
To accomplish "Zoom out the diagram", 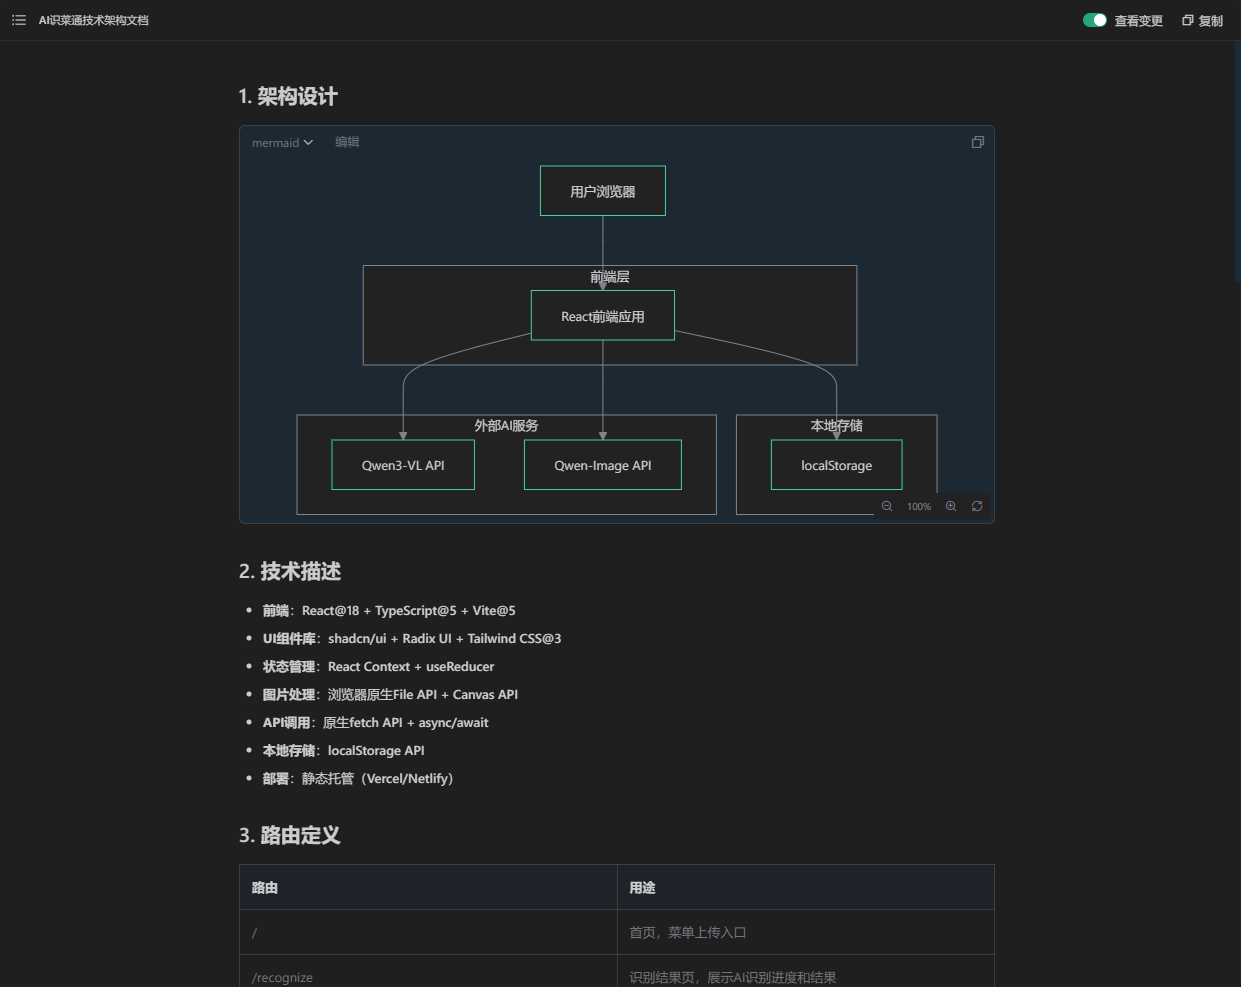I will click(887, 506).
